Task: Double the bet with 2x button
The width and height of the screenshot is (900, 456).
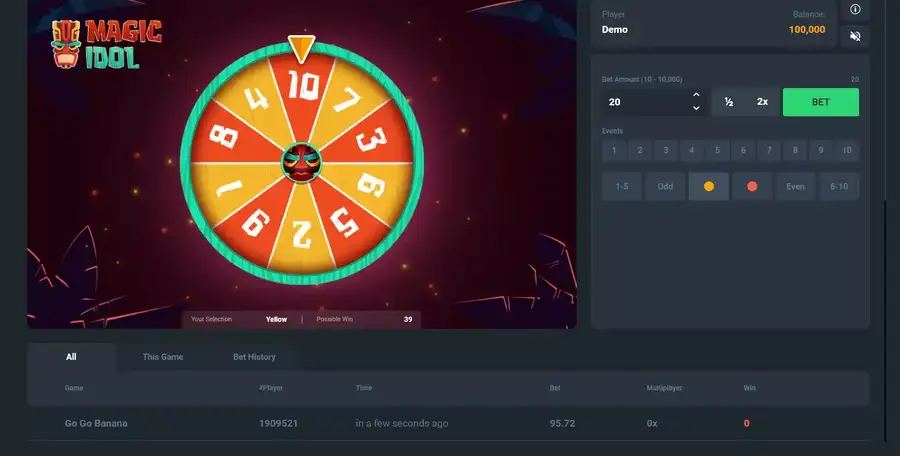Action: click(x=762, y=102)
